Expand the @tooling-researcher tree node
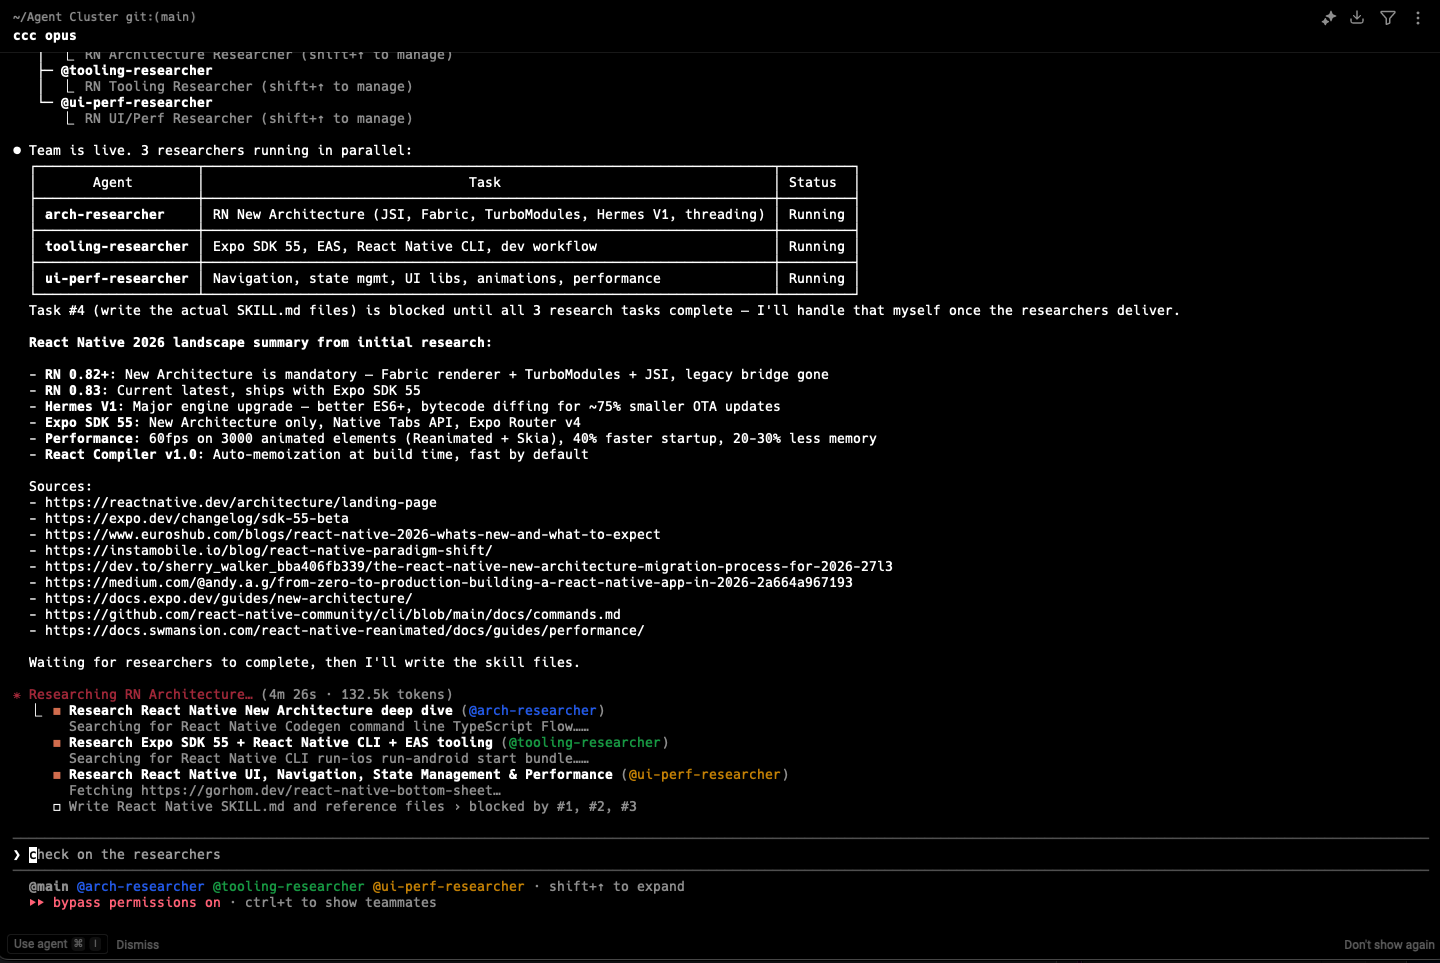Screen dimensions: 1440x963 136,71
